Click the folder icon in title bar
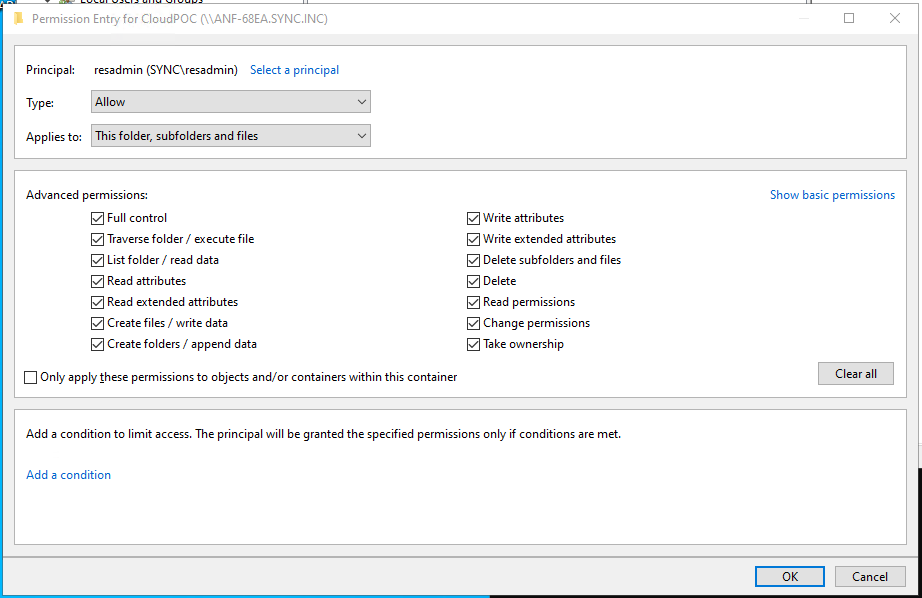Image resolution: width=922 pixels, height=598 pixels. tap(18, 18)
